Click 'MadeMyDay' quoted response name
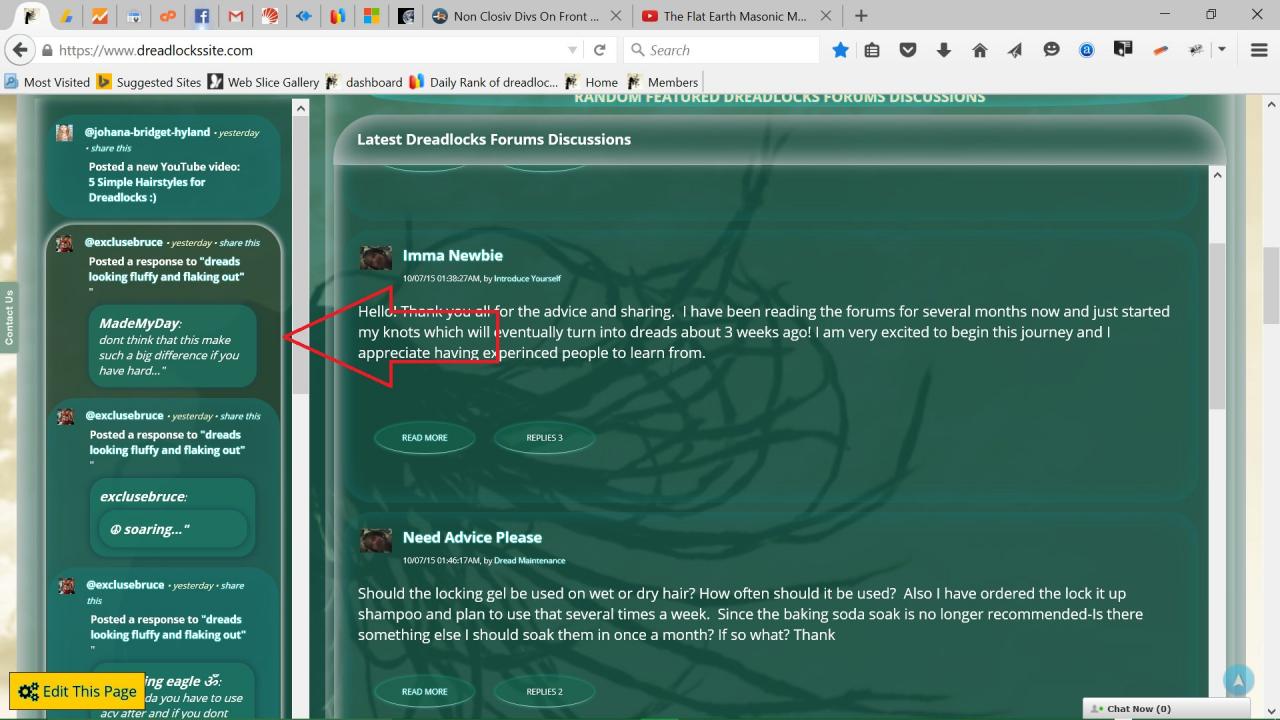The image size is (1280, 720). 139,323
